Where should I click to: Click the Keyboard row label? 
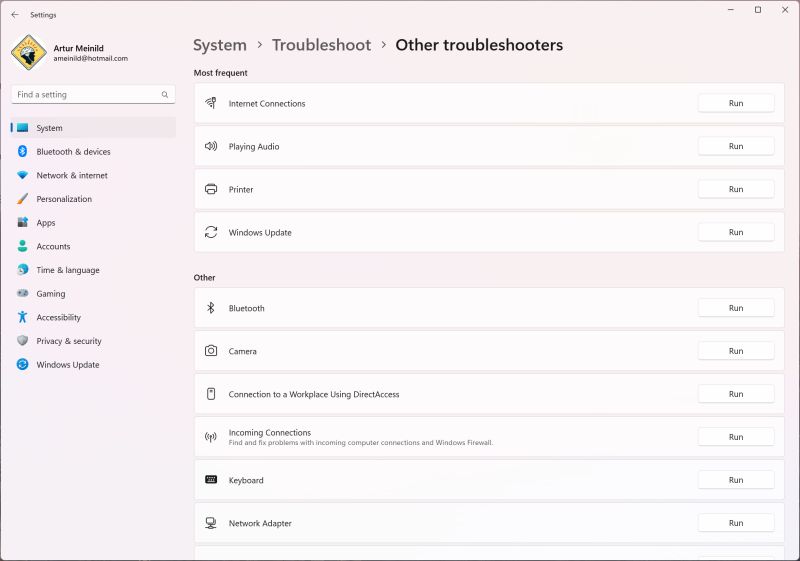click(x=246, y=480)
